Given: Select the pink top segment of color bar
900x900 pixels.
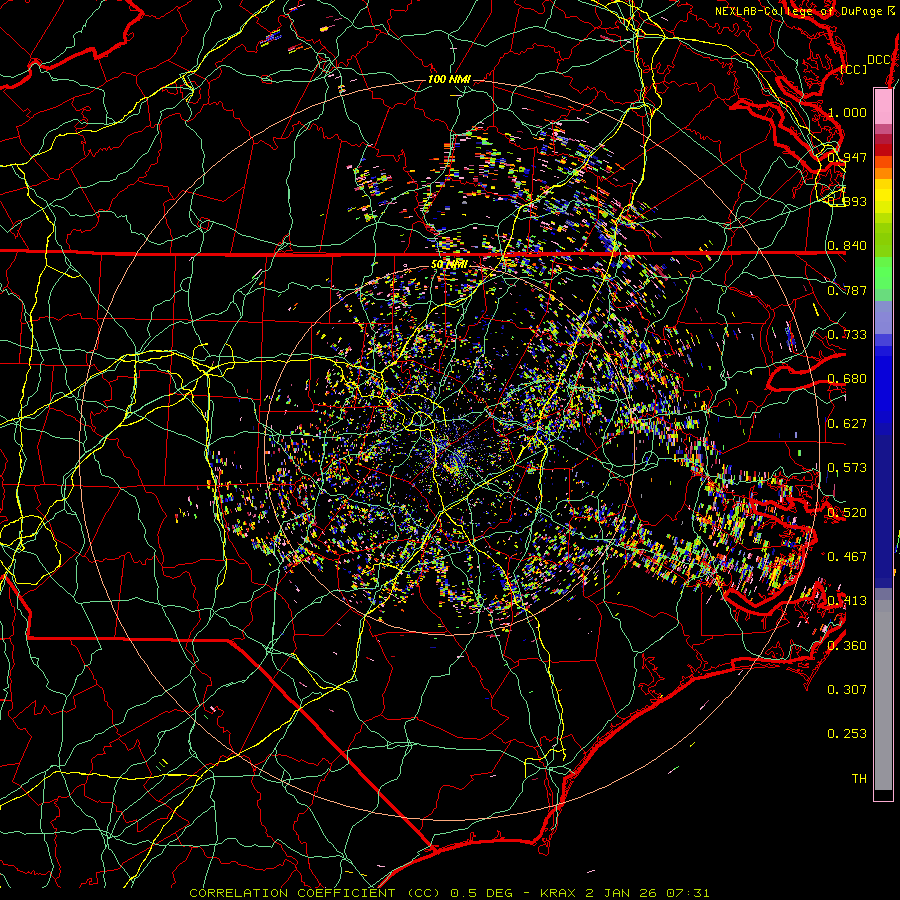Looking at the screenshot, I should (883, 106).
